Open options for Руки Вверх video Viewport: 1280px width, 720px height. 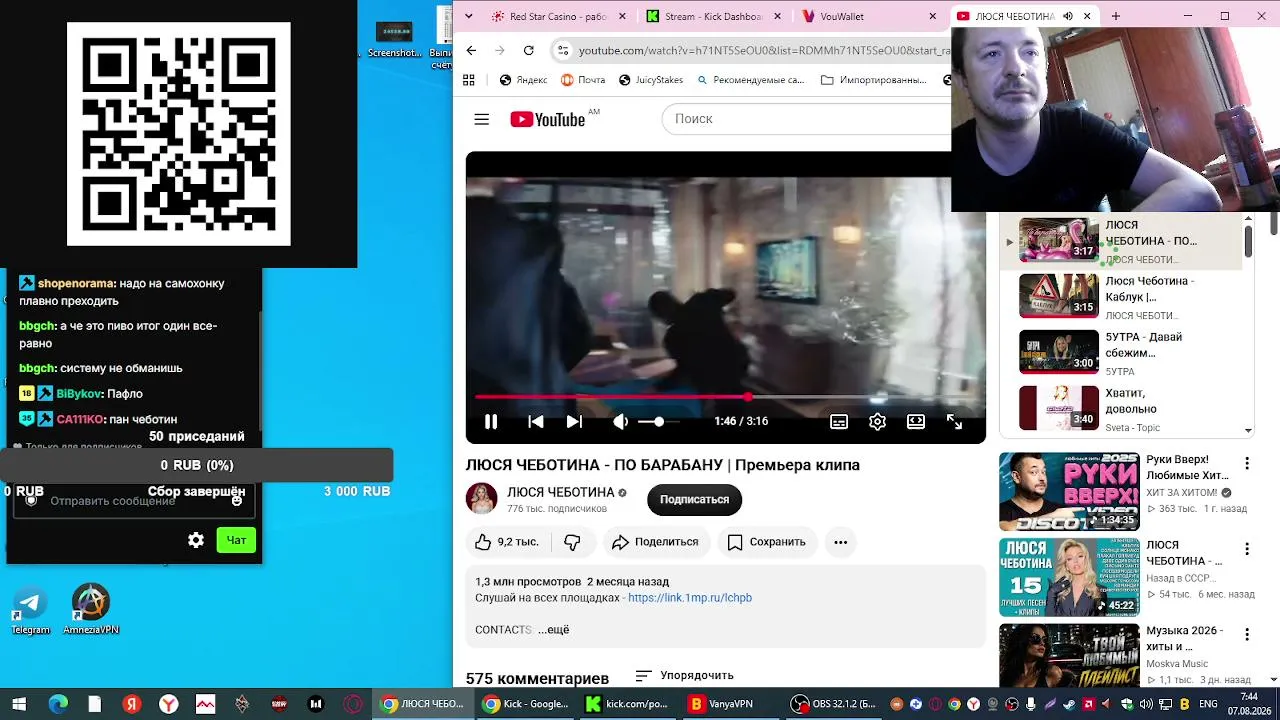pos(1247,464)
